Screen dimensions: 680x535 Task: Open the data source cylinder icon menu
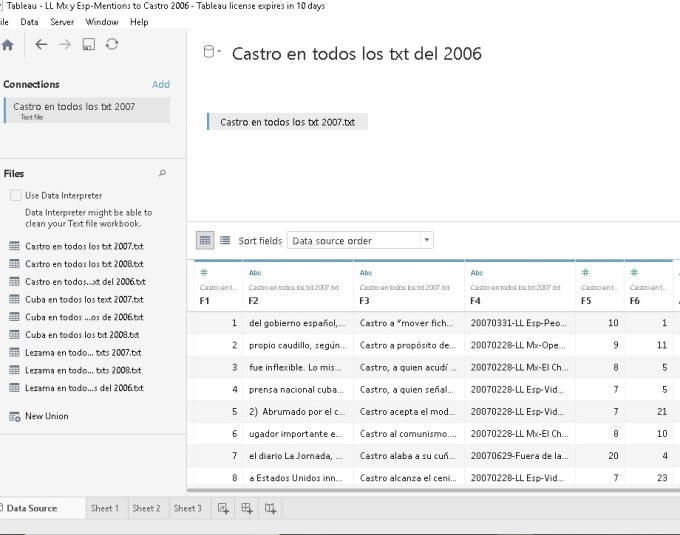point(212,52)
